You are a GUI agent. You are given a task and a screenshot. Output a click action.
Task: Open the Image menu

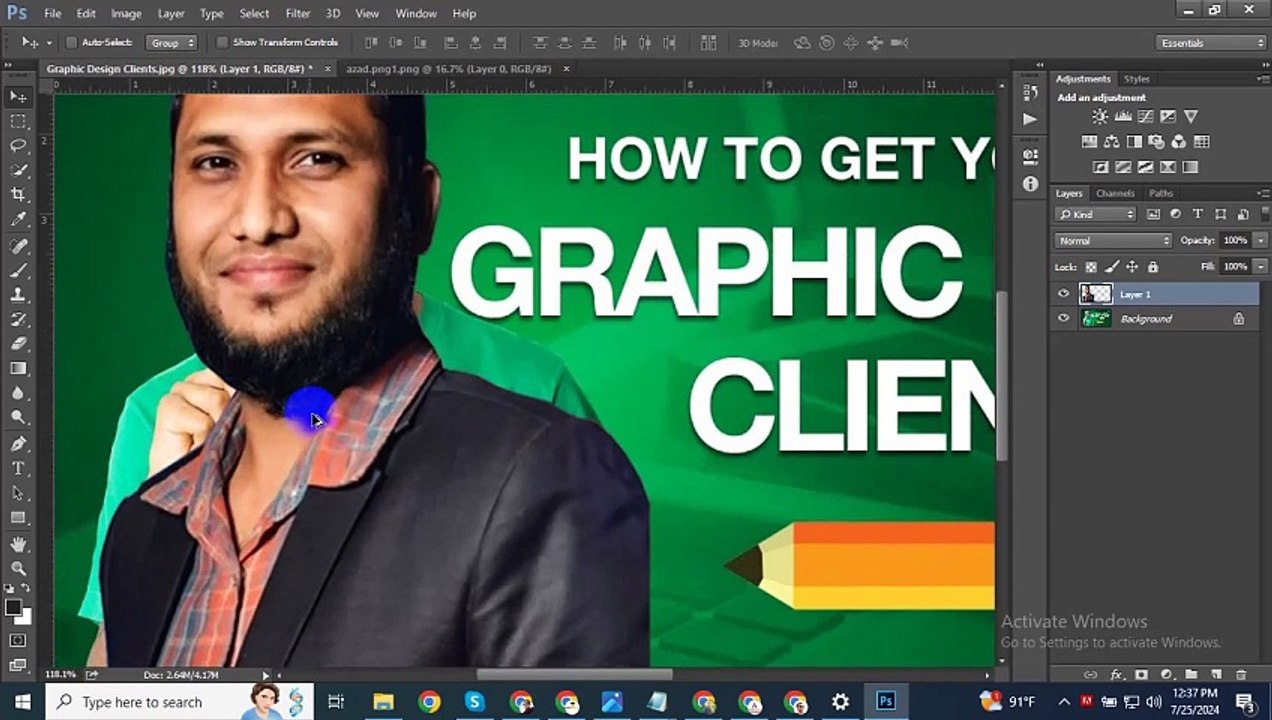126,14
